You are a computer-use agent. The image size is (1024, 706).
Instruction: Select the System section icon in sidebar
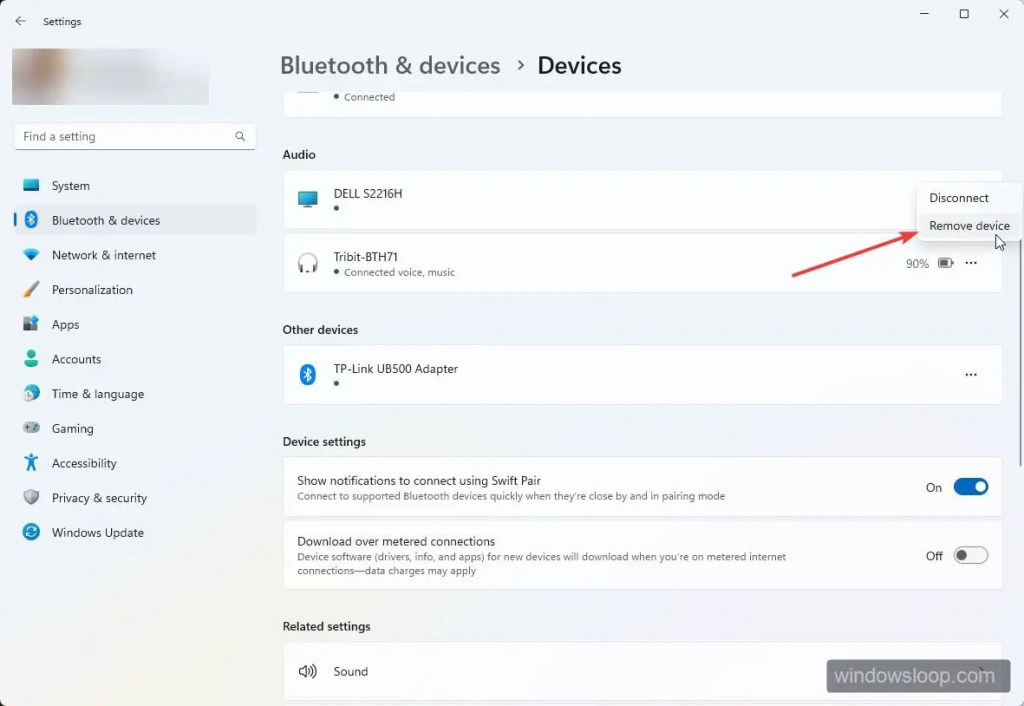pos(29,185)
